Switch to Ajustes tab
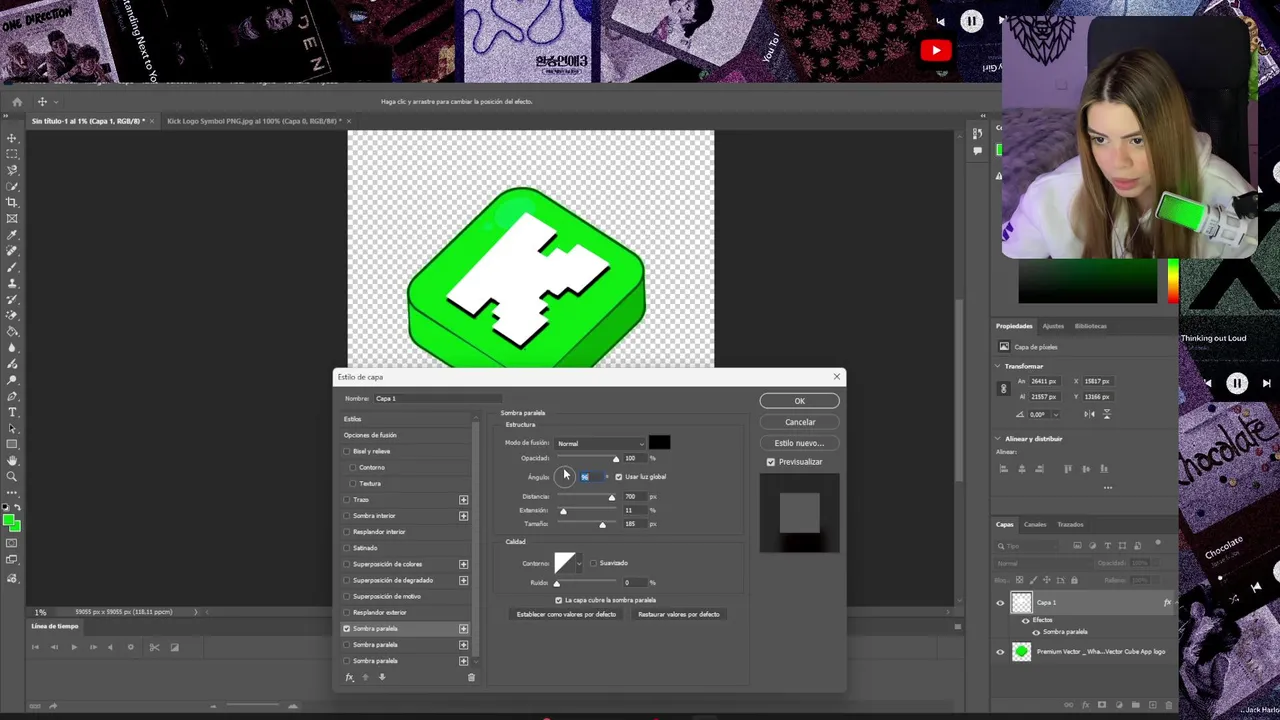Viewport: 1280px width, 720px height. point(1053,326)
